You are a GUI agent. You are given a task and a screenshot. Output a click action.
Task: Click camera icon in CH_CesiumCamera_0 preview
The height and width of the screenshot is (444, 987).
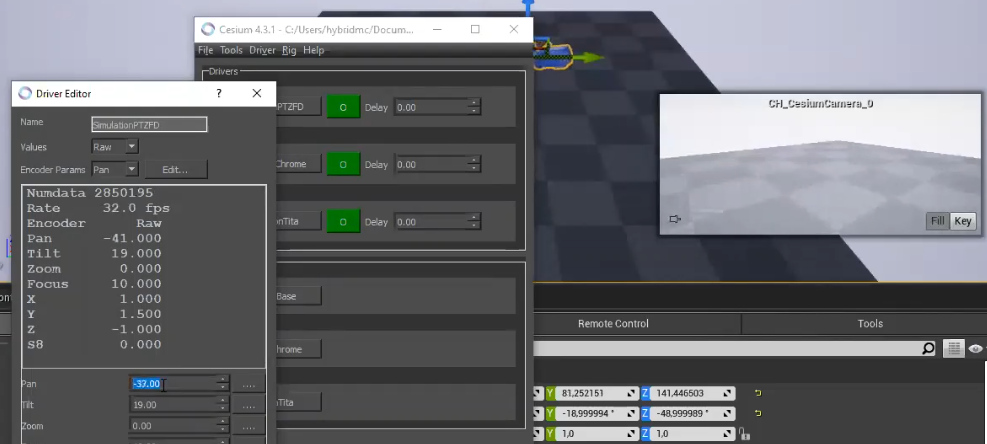tap(675, 219)
